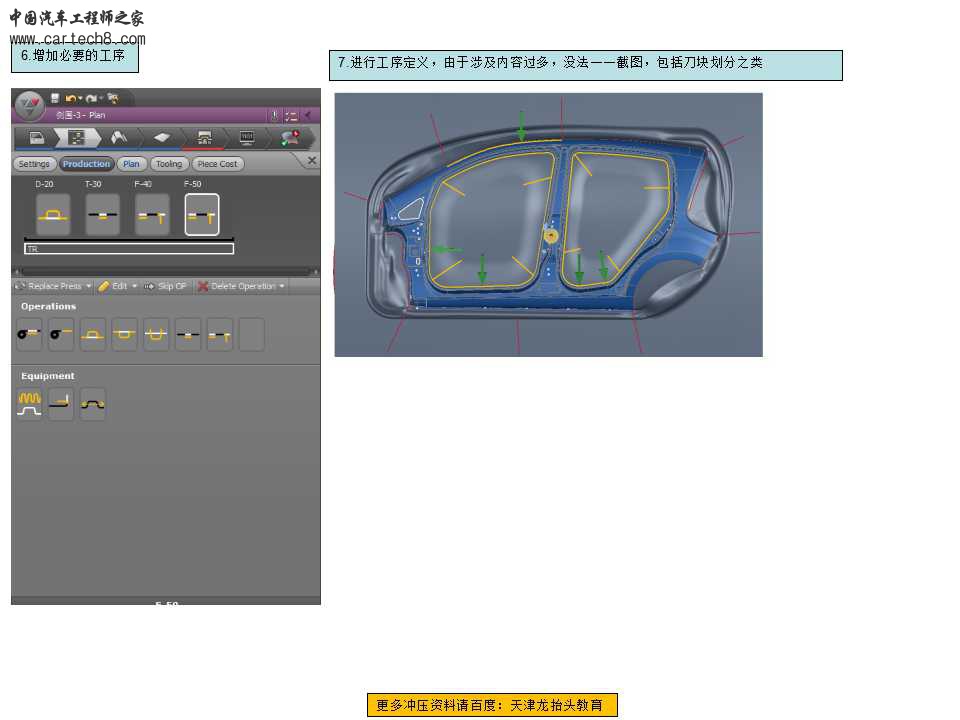
Task: Select the highlighted Plan stage icon
Action: (x=77, y=138)
